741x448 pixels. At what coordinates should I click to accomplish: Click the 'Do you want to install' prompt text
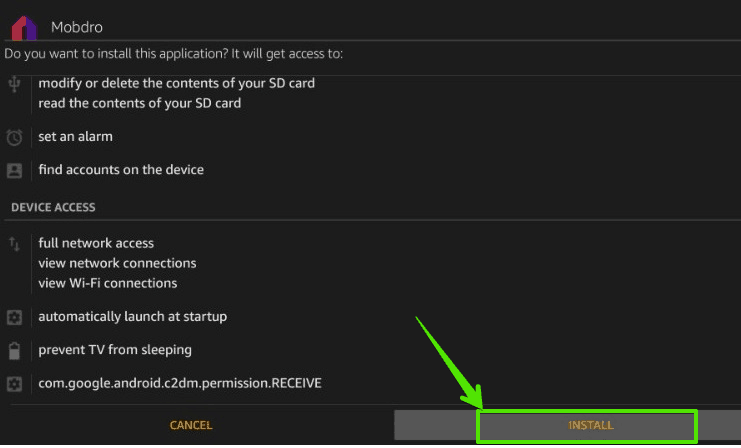tap(173, 54)
